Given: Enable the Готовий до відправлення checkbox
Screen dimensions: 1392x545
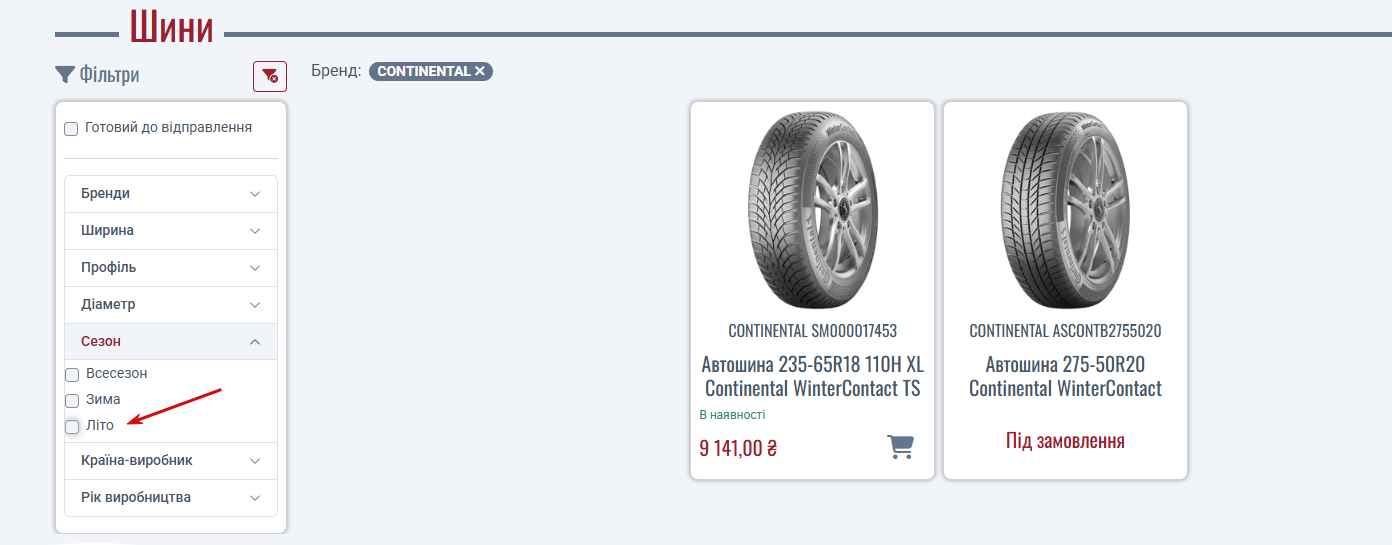Looking at the screenshot, I should (x=71, y=129).
